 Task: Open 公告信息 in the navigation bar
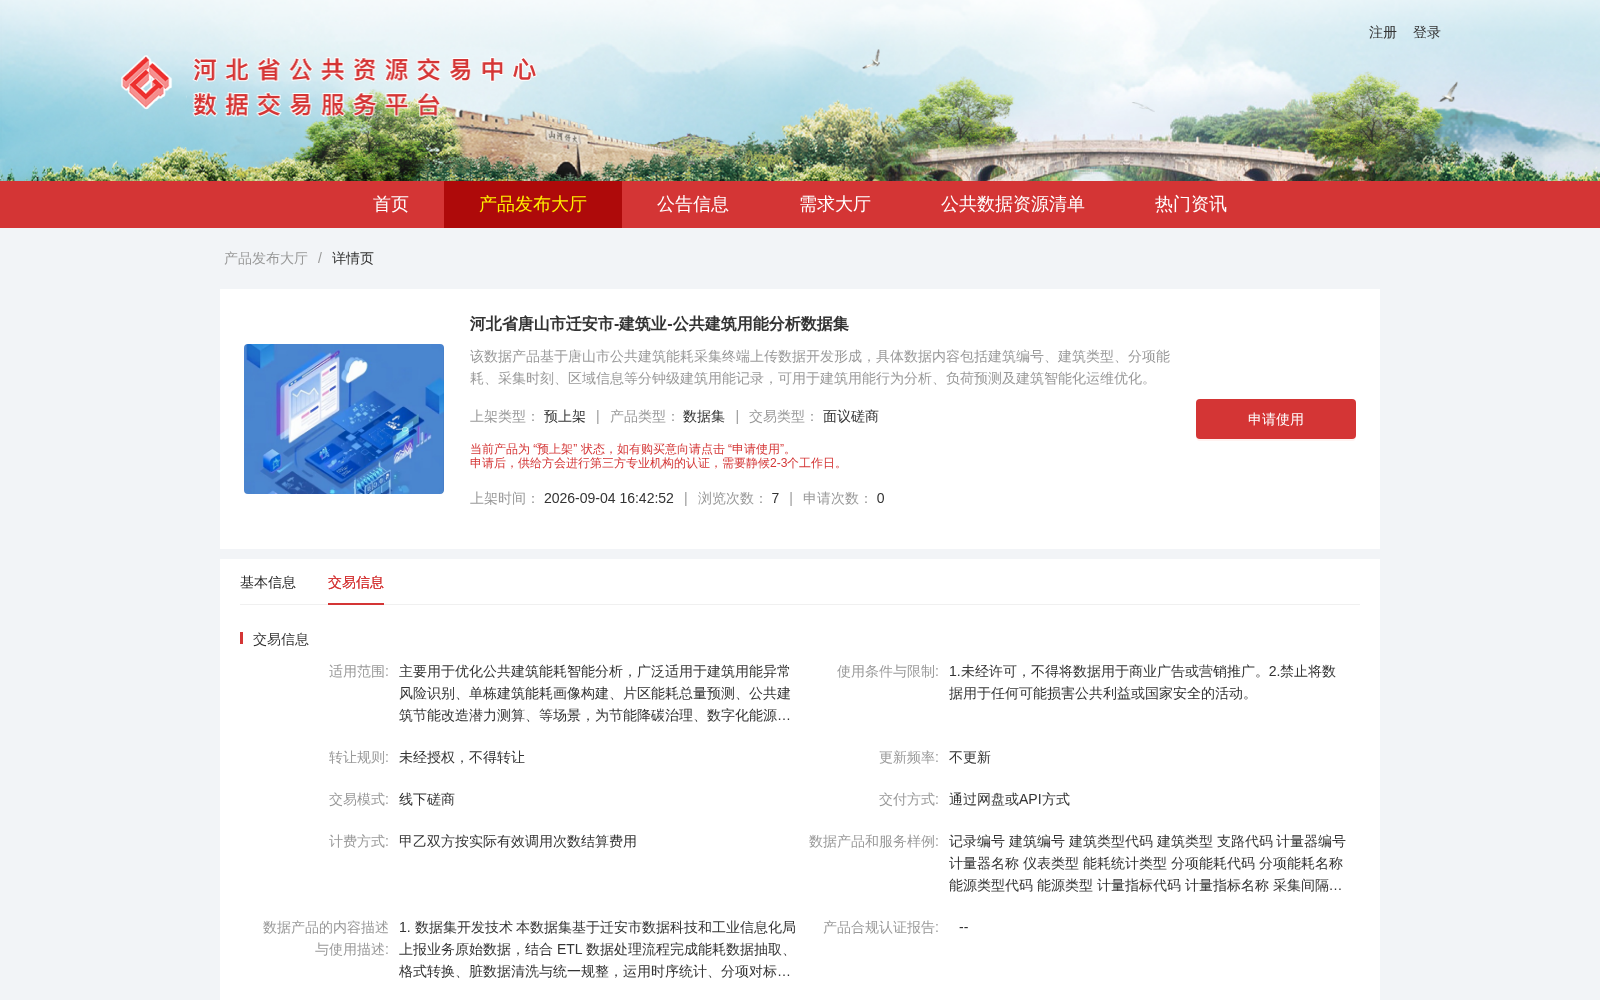[x=693, y=204]
